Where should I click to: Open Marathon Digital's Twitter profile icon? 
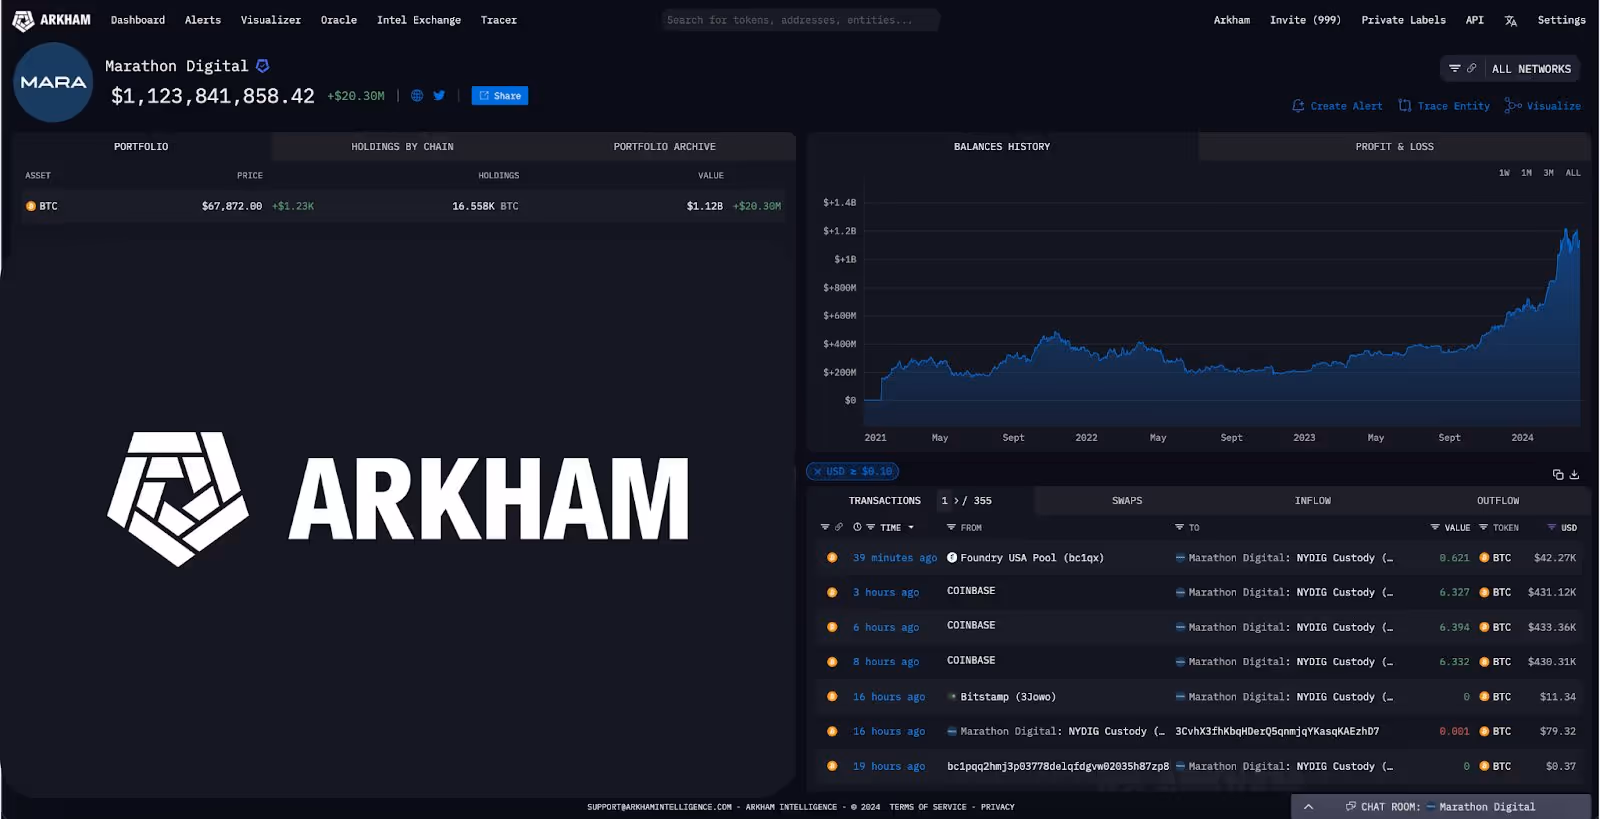[x=439, y=96]
